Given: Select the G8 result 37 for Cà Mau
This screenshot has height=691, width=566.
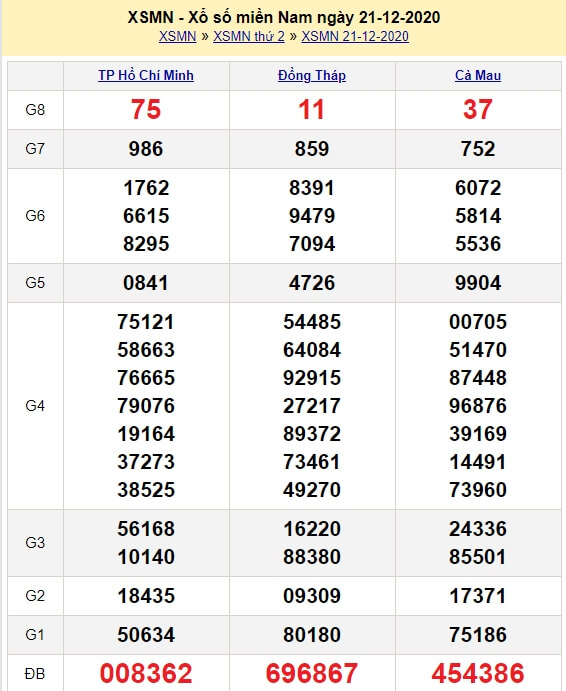Looking at the screenshot, I should click(x=478, y=109).
